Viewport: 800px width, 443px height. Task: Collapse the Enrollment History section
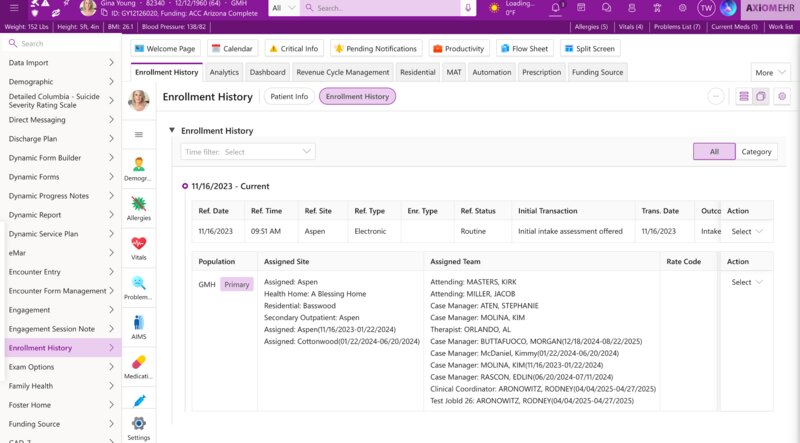[172, 131]
